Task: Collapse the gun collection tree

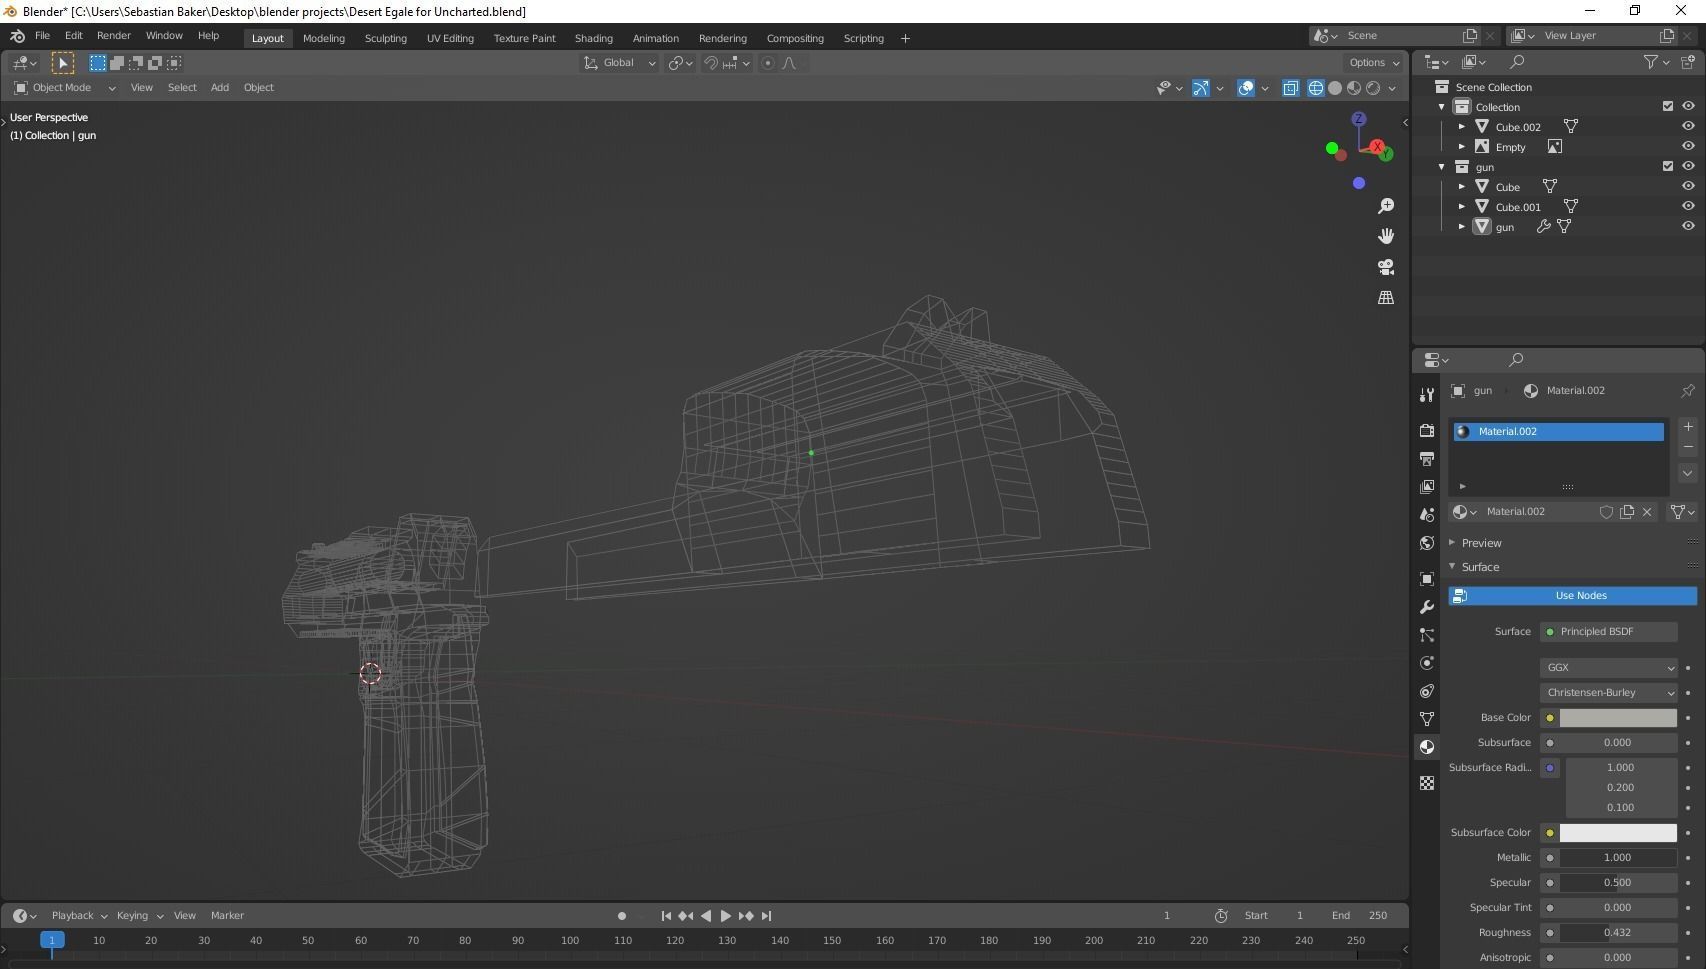Action: pos(1442,167)
